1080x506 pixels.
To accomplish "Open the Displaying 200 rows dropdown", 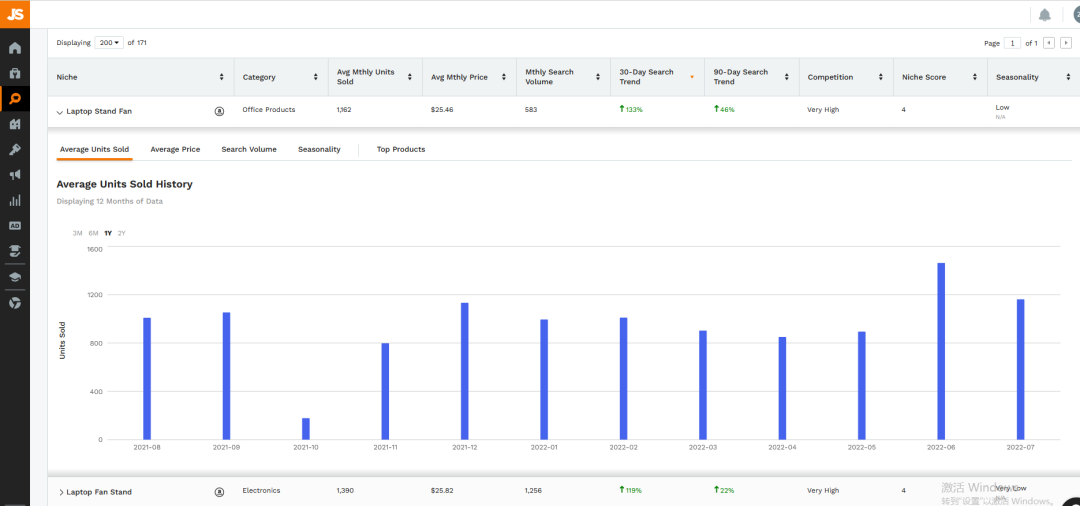I will (109, 43).
